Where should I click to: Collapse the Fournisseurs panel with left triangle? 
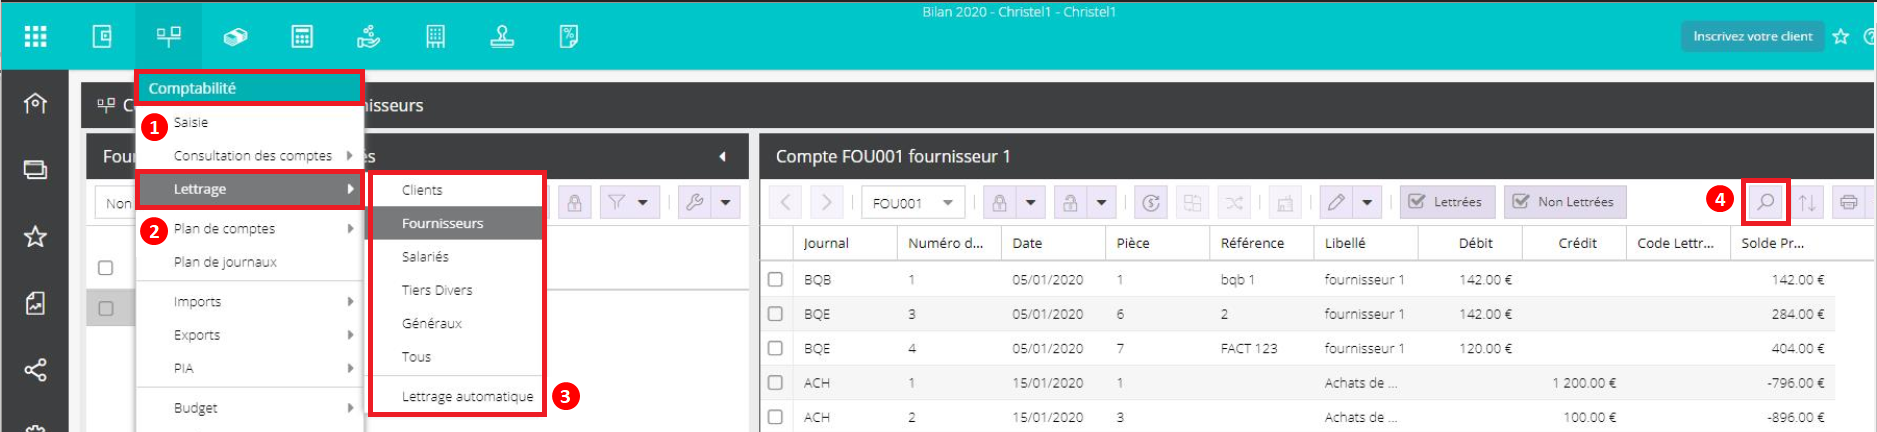pyautogui.click(x=722, y=157)
